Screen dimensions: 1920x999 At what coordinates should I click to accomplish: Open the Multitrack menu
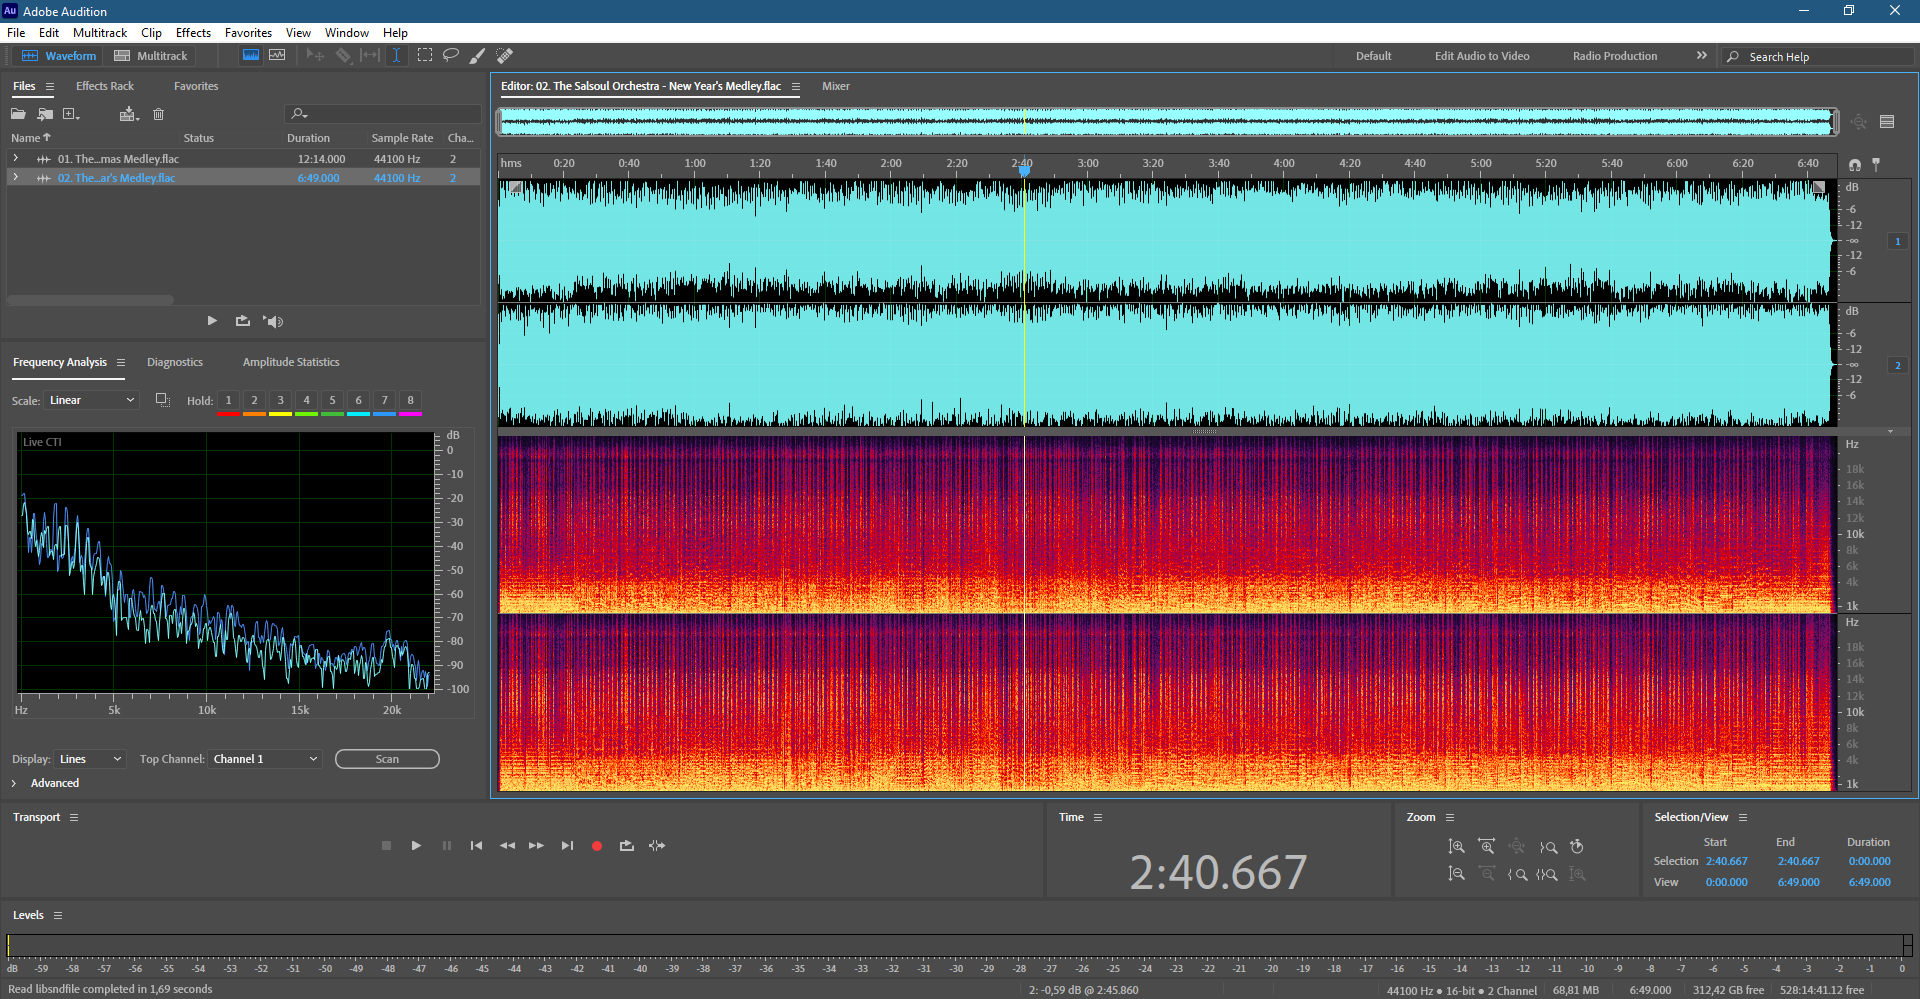[x=100, y=33]
